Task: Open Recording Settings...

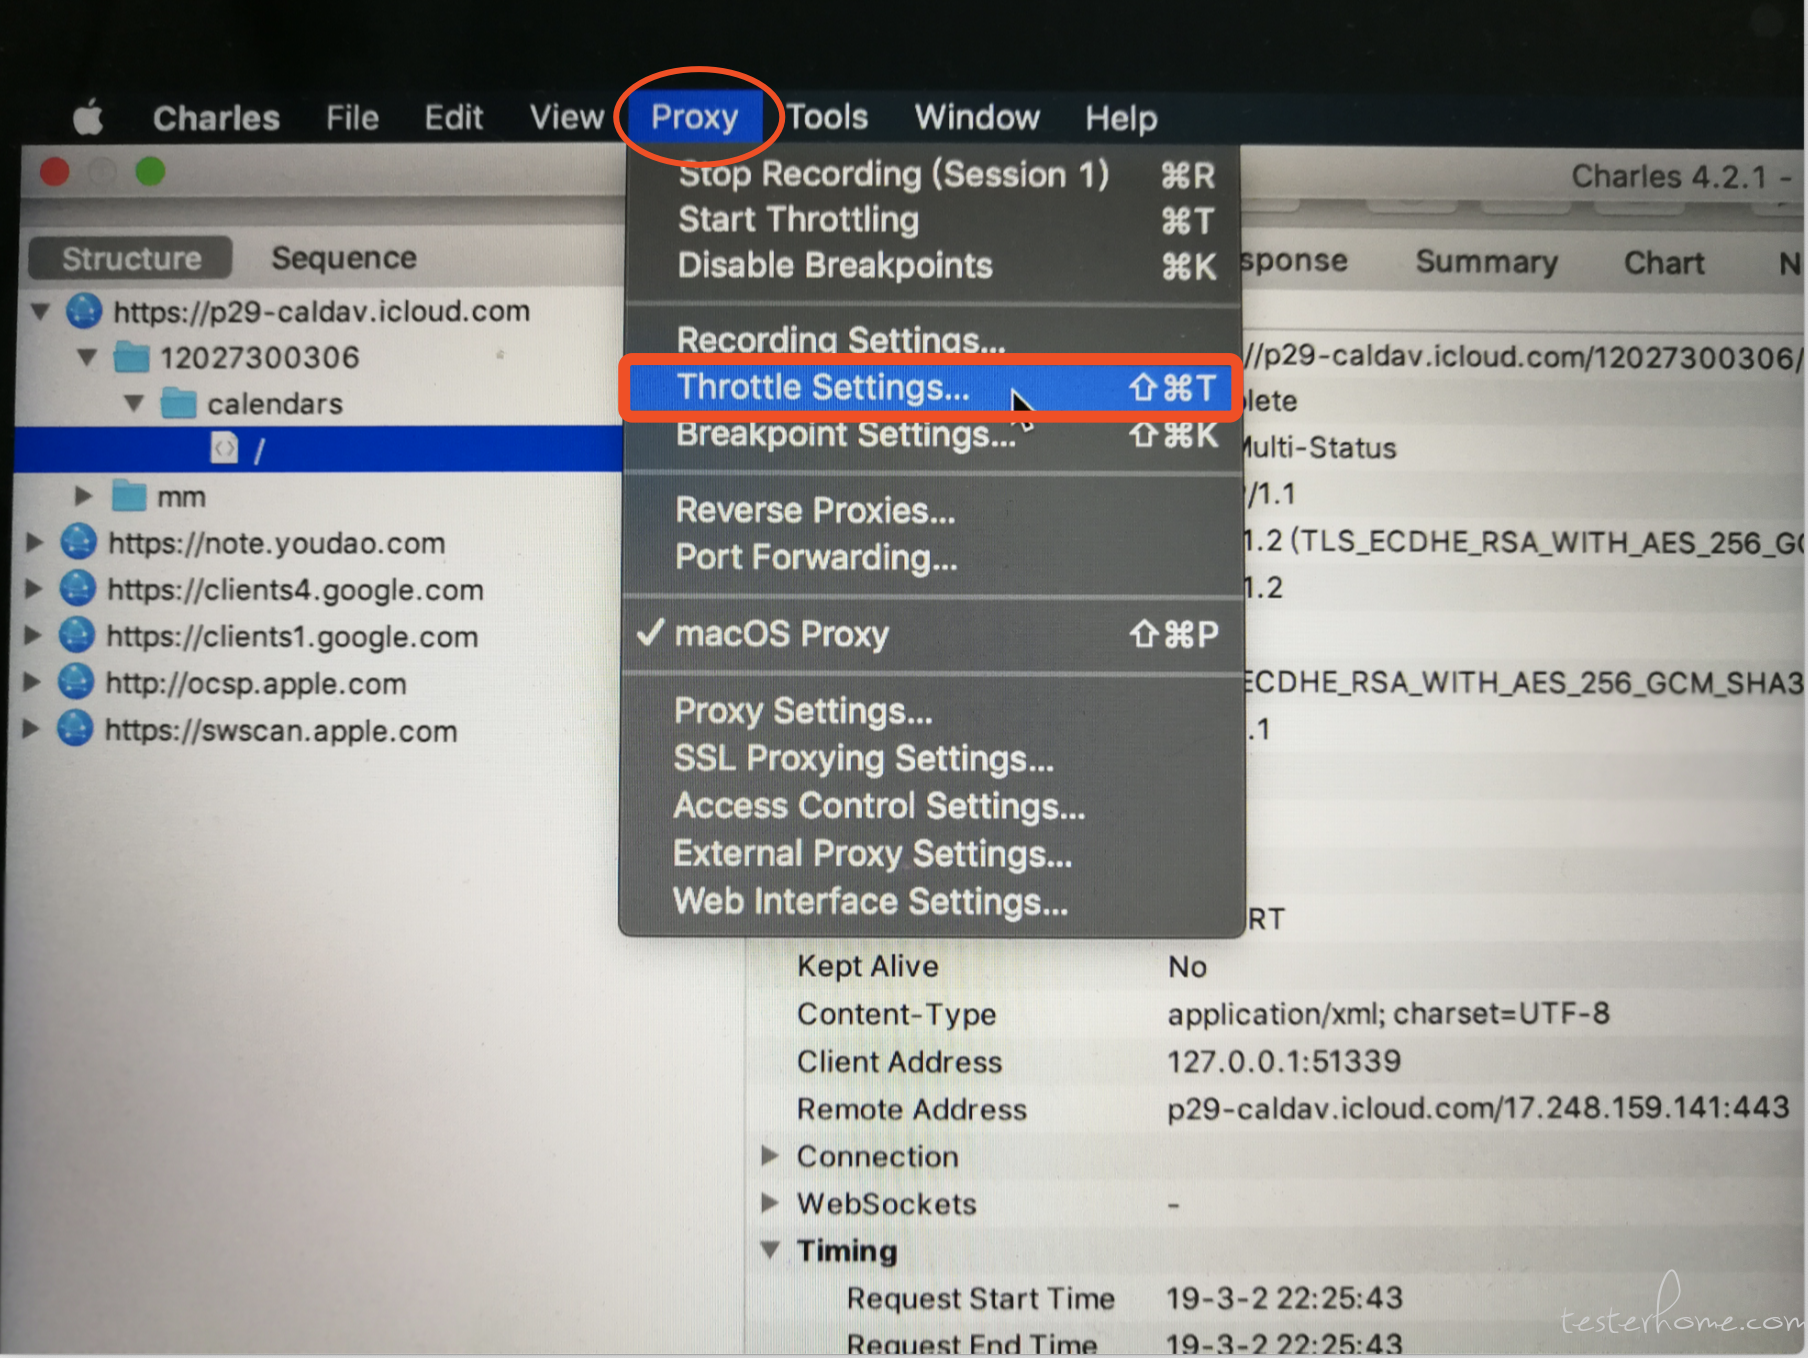Action: pos(932,339)
